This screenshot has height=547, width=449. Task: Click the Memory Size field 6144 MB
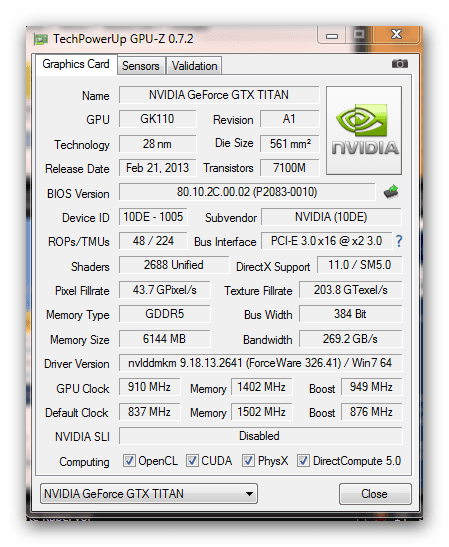click(165, 339)
